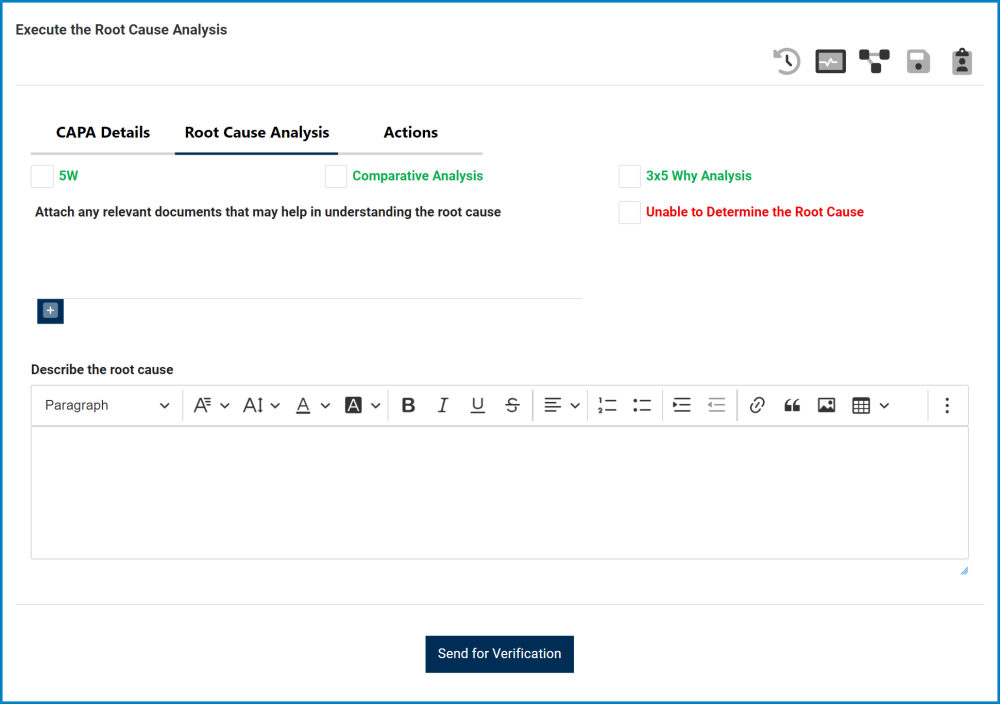Open the Actions tab
The height and width of the screenshot is (704, 1000).
point(410,132)
